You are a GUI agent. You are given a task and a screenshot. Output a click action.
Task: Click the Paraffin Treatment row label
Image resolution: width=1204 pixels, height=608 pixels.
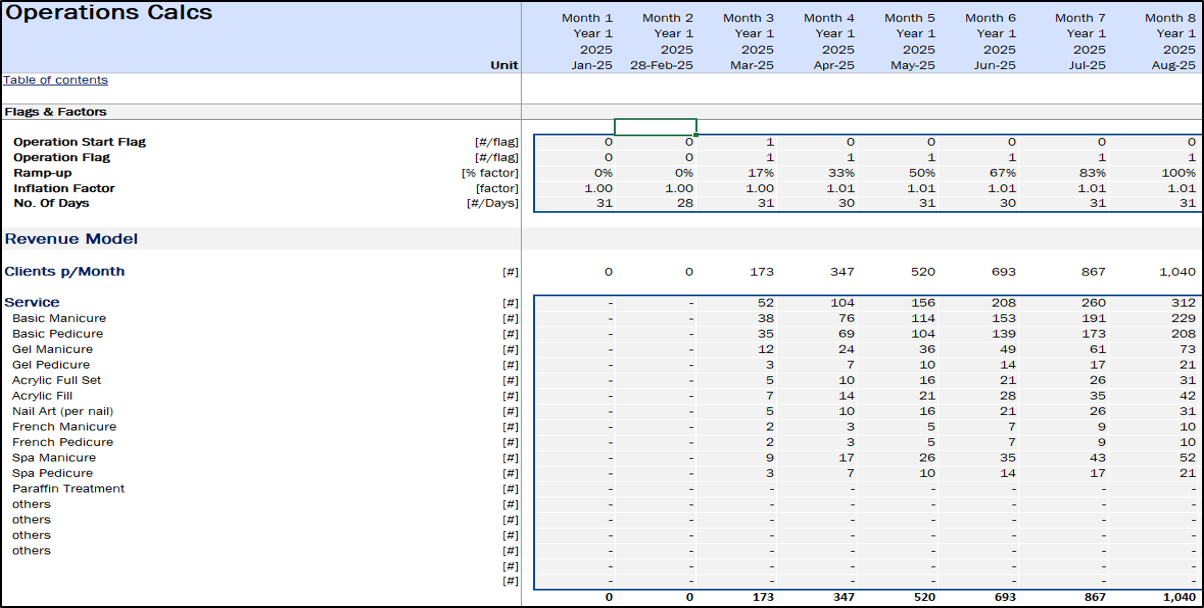tap(68, 489)
